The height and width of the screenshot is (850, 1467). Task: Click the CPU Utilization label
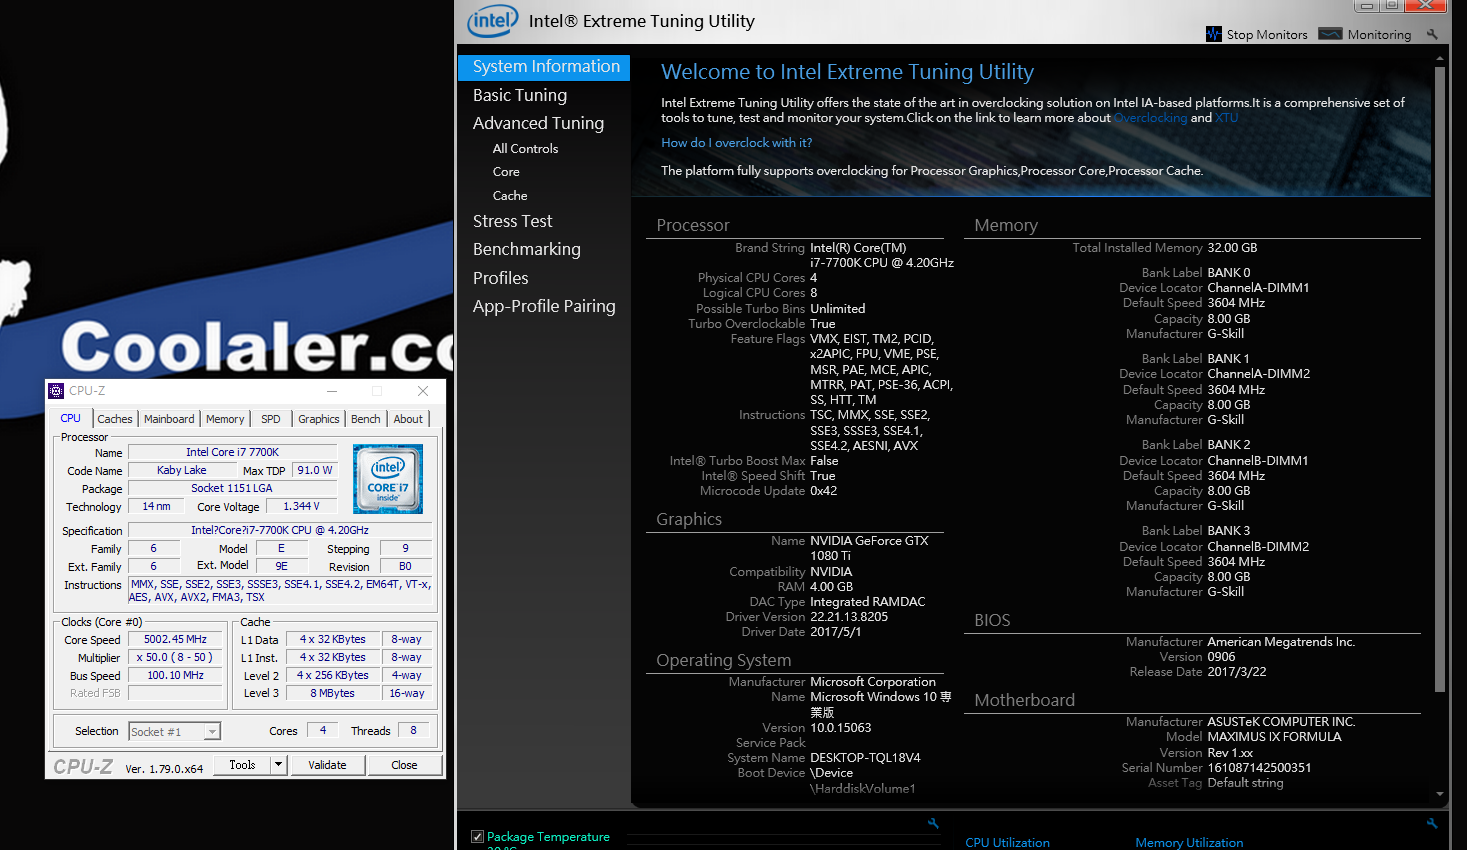[x=1007, y=843]
